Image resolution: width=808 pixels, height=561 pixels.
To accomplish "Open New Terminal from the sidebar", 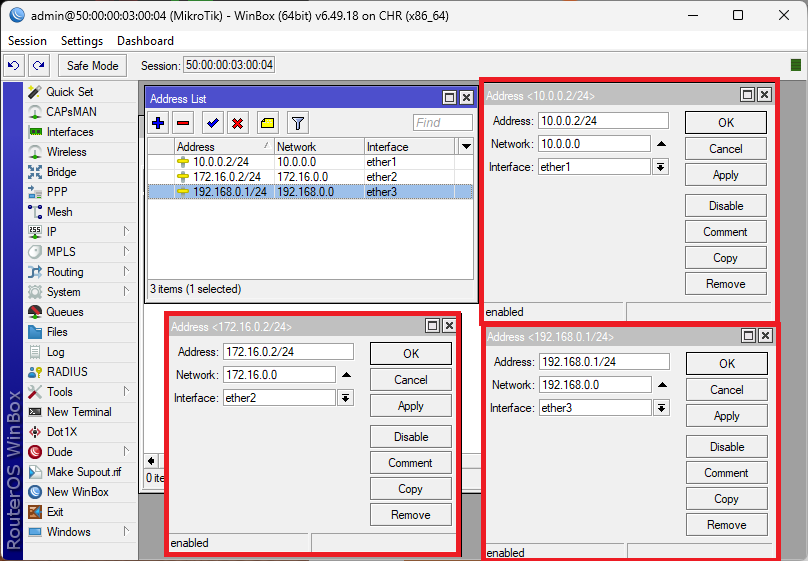I will (x=79, y=412).
